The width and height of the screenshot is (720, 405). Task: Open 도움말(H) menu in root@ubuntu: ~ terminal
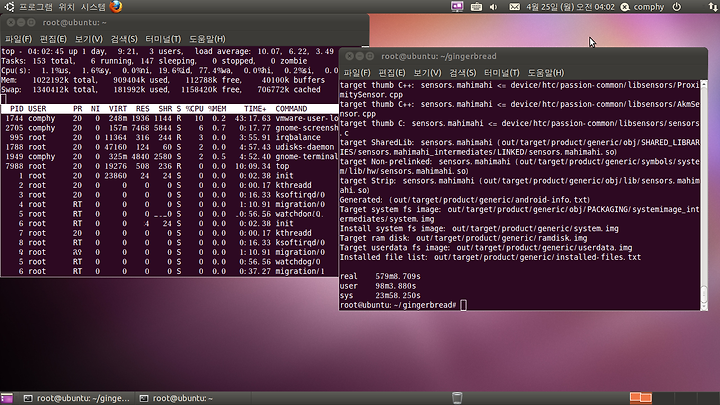click(x=207, y=39)
